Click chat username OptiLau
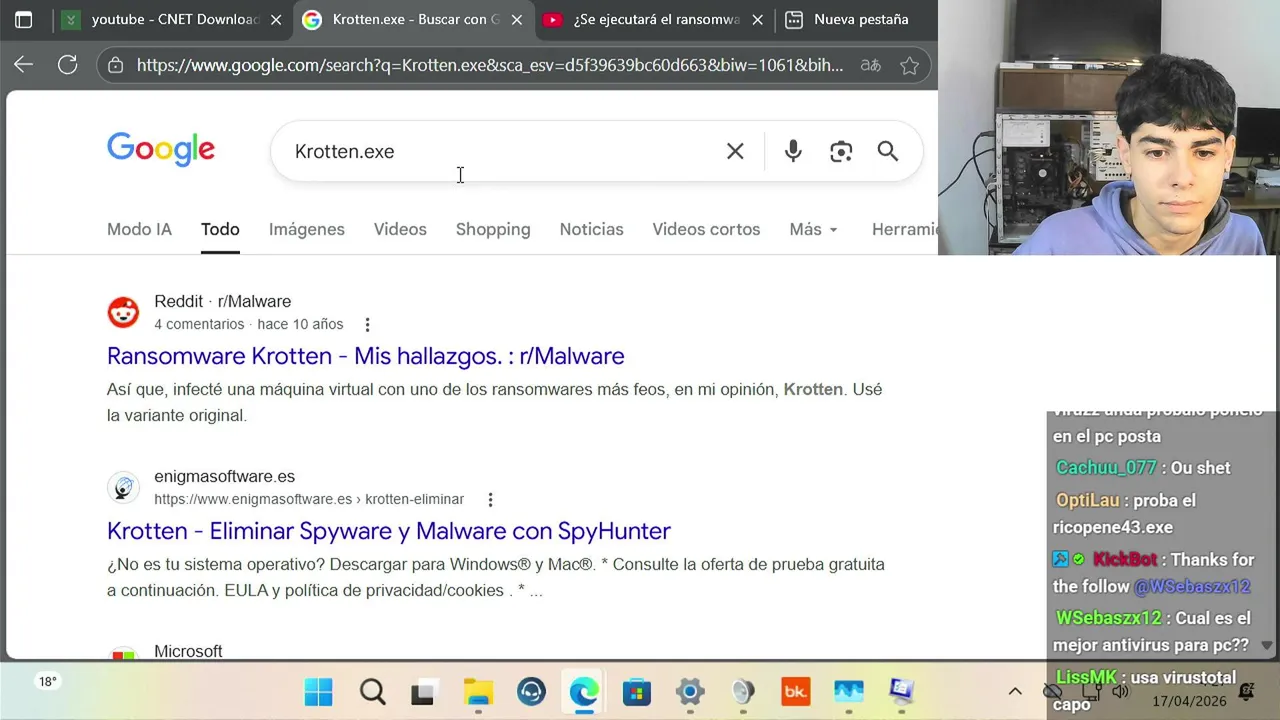1280x720 pixels. coord(1088,500)
